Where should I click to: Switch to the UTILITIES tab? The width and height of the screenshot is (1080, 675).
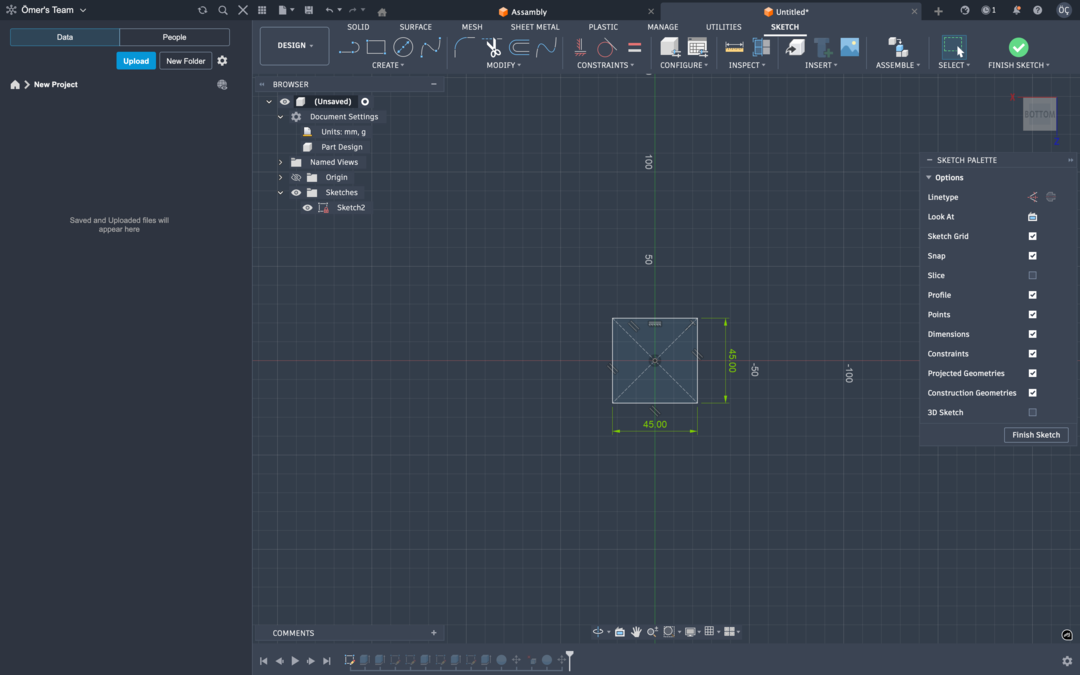(723, 27)
